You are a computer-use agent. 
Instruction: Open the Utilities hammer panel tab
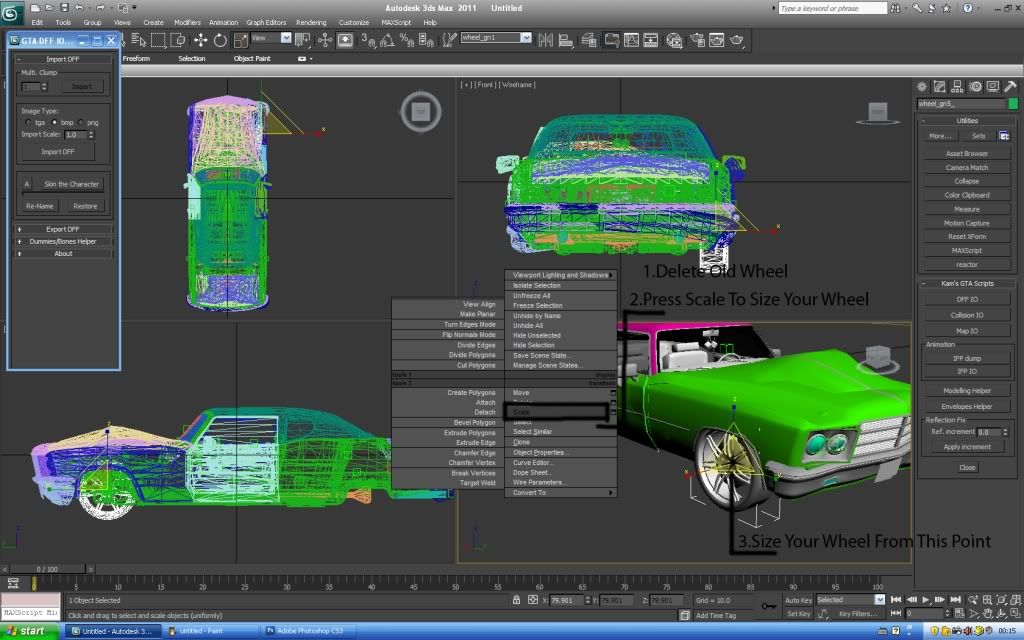(x=1010, y=86)
